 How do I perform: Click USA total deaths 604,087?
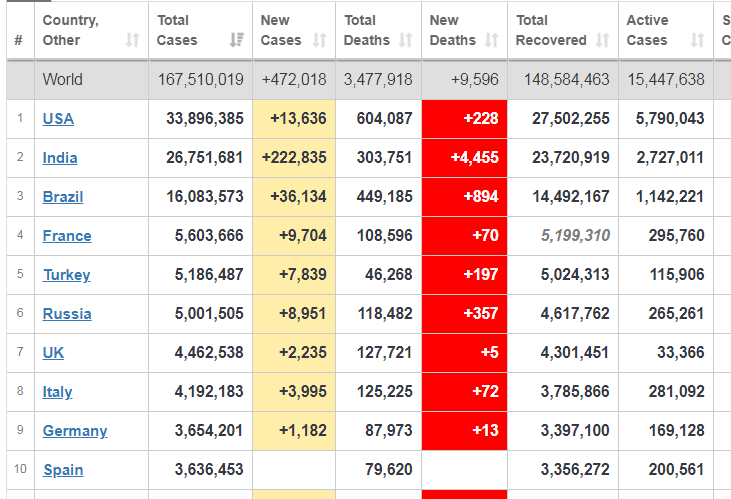point(385,118)
